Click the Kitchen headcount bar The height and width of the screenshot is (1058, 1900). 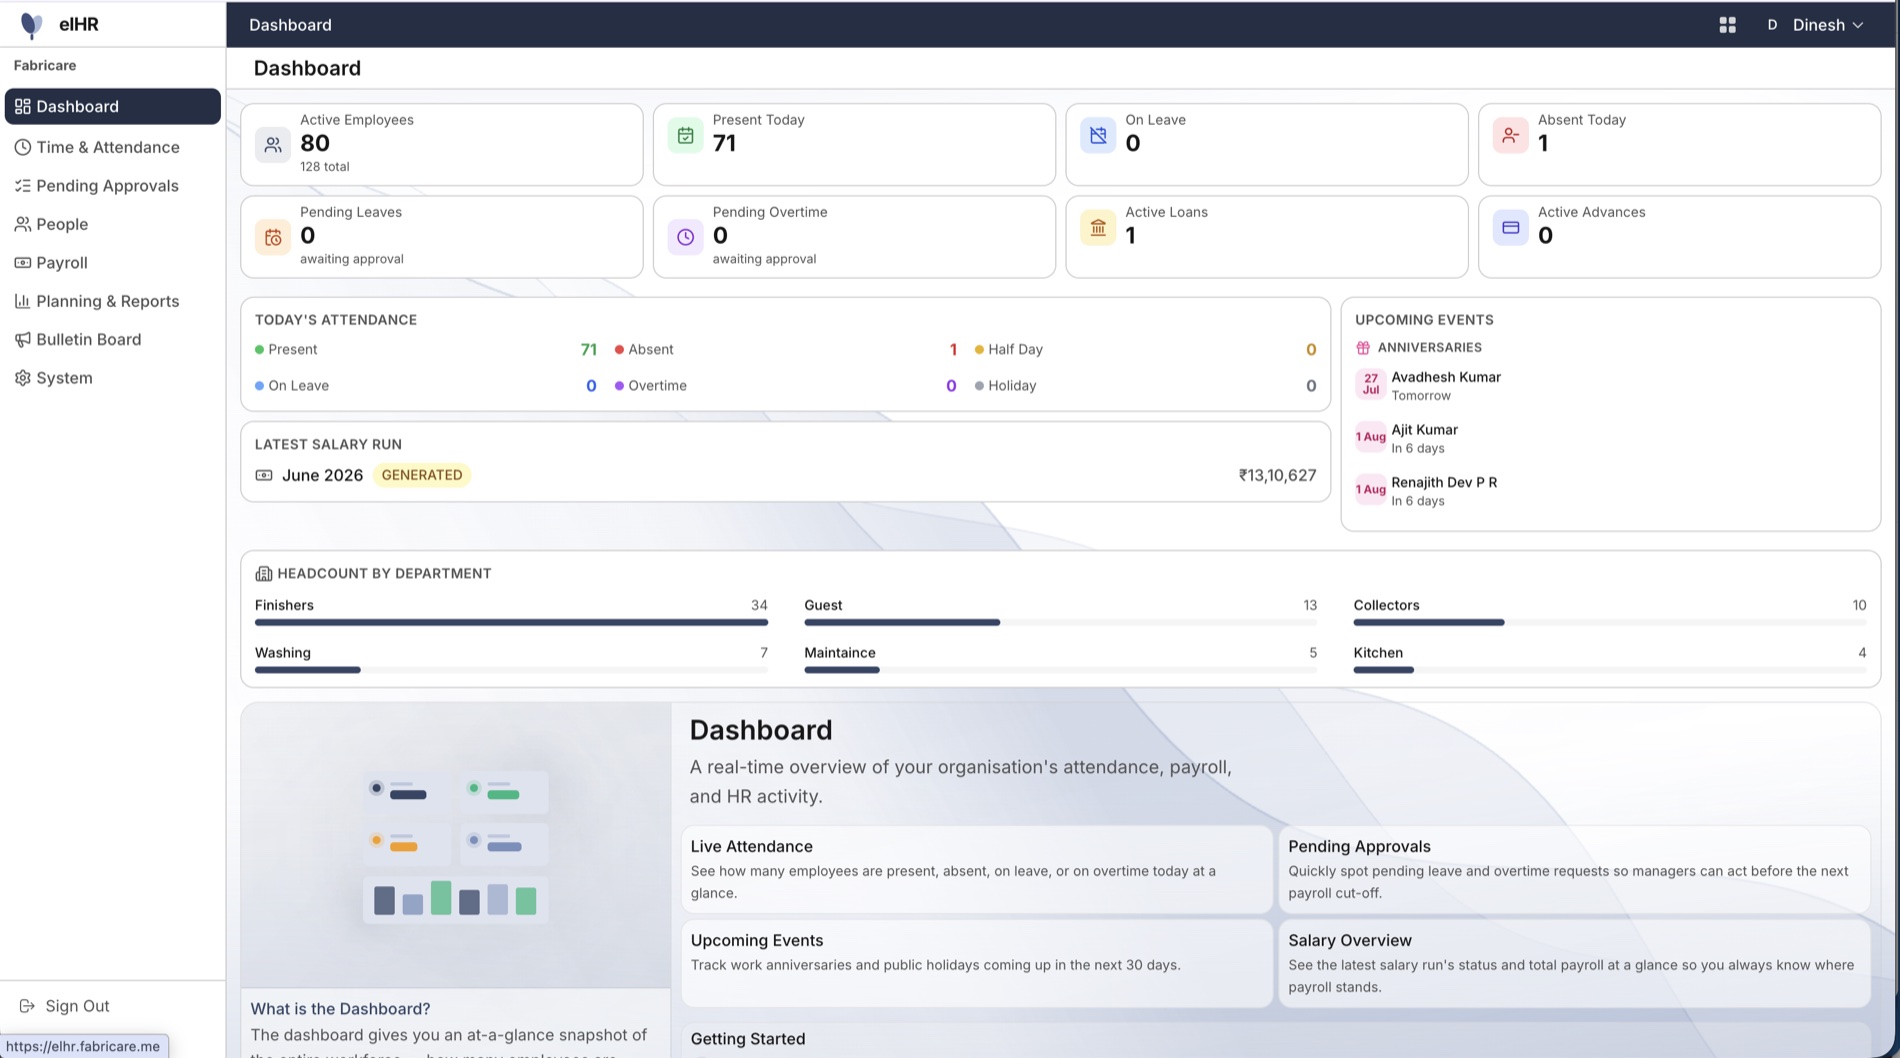[1610, 670]
